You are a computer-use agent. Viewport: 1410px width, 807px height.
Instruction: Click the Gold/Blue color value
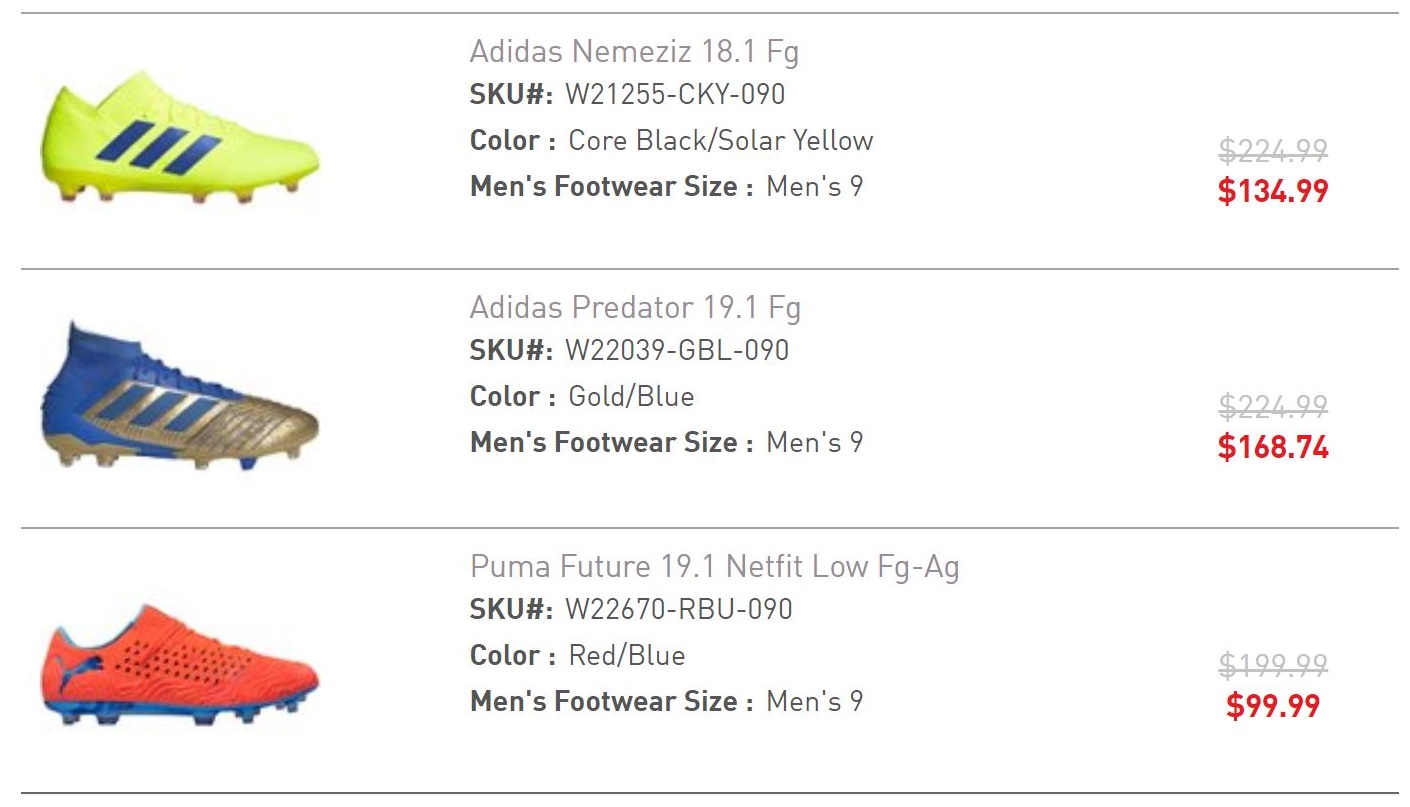coord(631,397)
